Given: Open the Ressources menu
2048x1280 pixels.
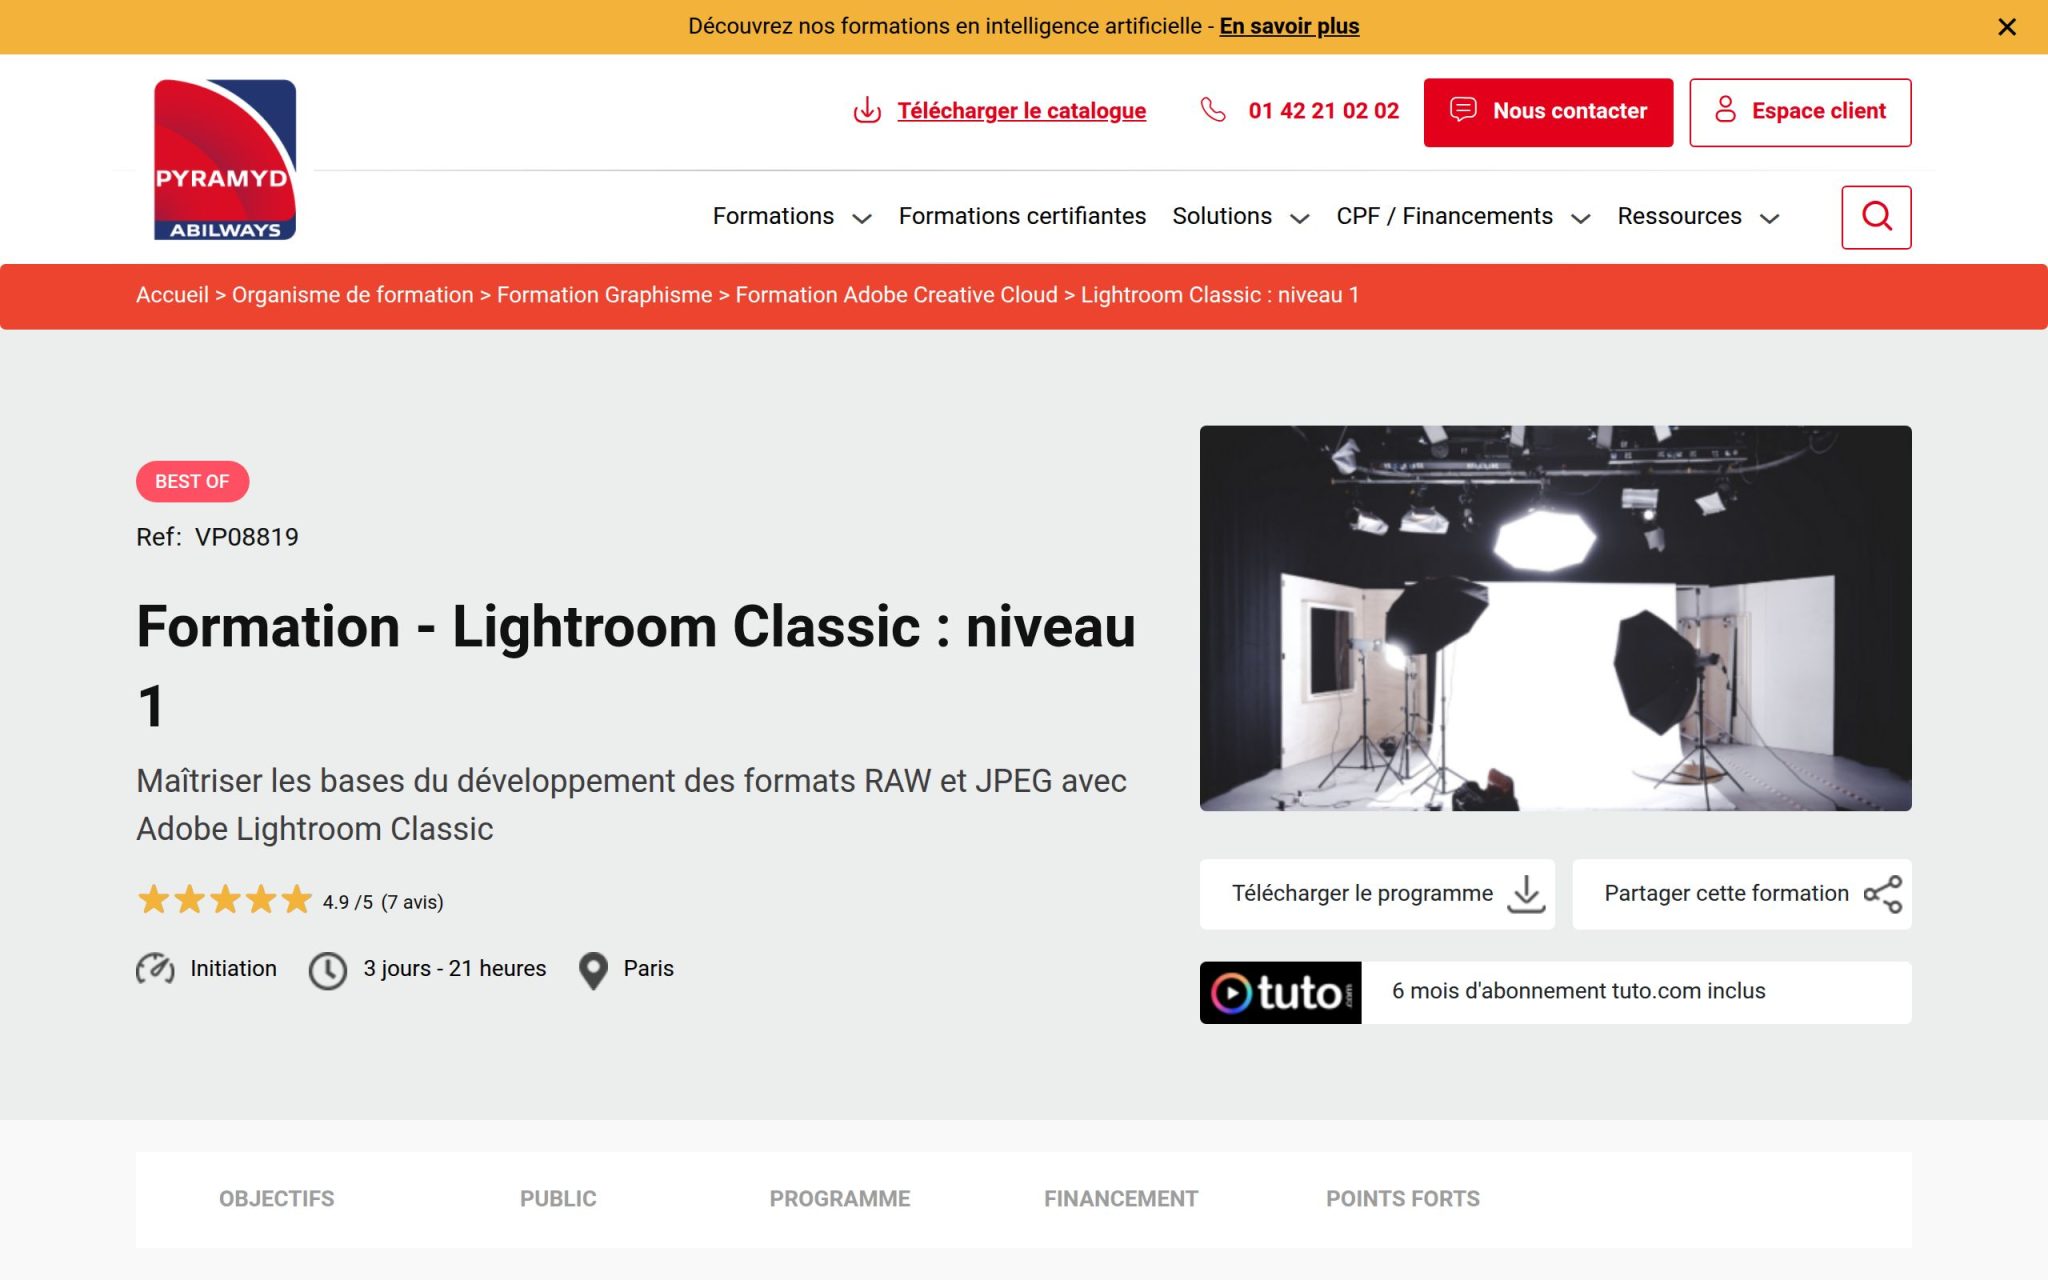Looking at the screenshot, I should (x=1679, y=216).
